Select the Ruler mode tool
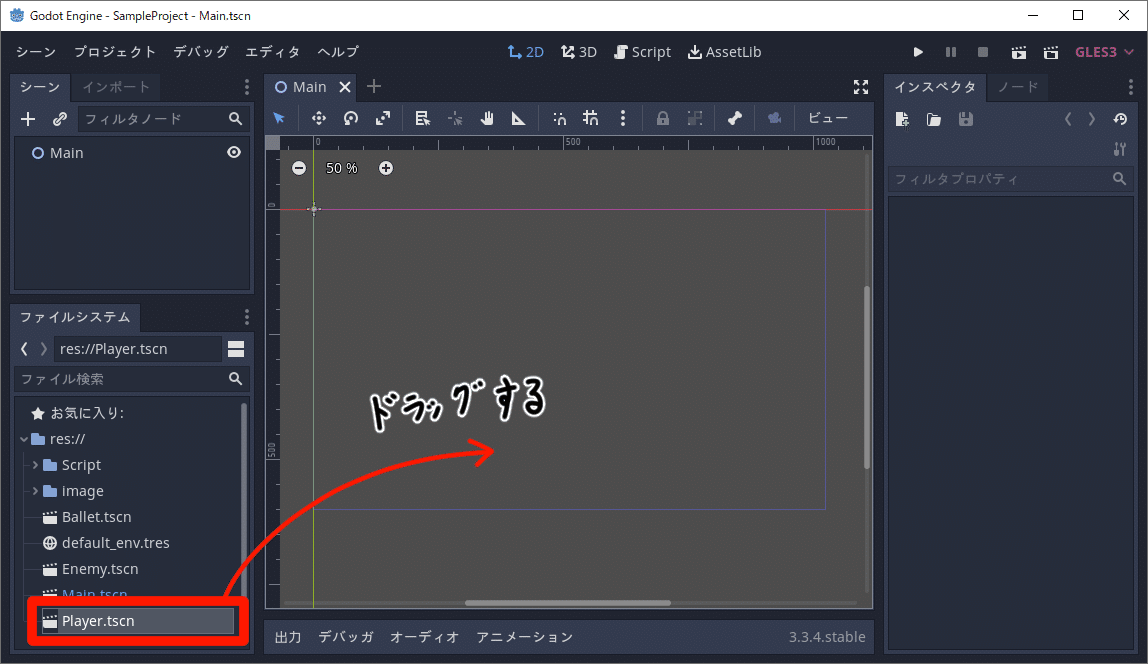The width and height of the screenshot is (1148, 664). [519, 118]
